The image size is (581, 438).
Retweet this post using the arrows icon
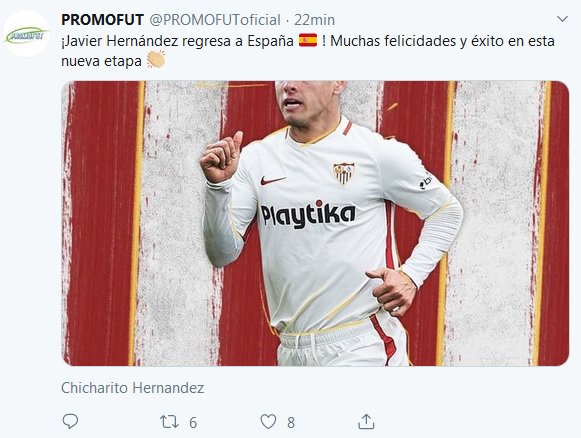click(x=169, y=422)
